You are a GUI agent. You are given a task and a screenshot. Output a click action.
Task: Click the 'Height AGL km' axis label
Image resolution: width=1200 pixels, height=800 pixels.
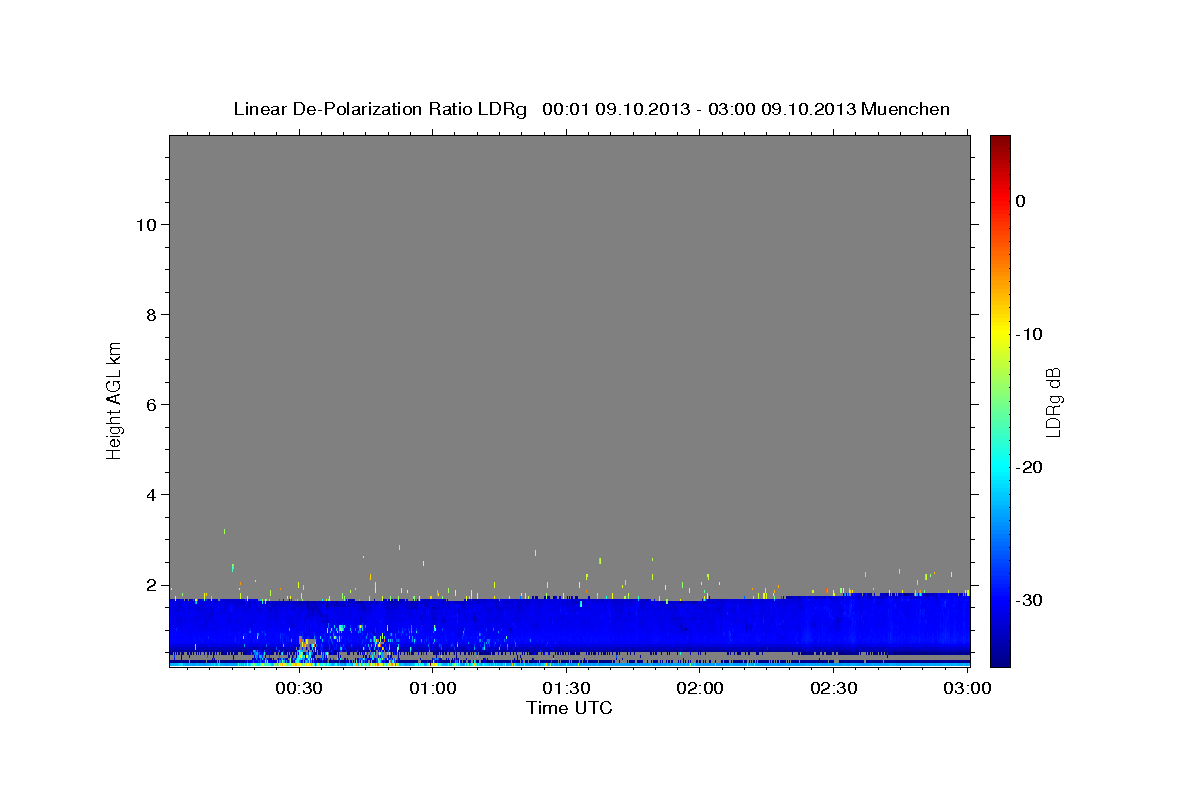pos(115,400)
